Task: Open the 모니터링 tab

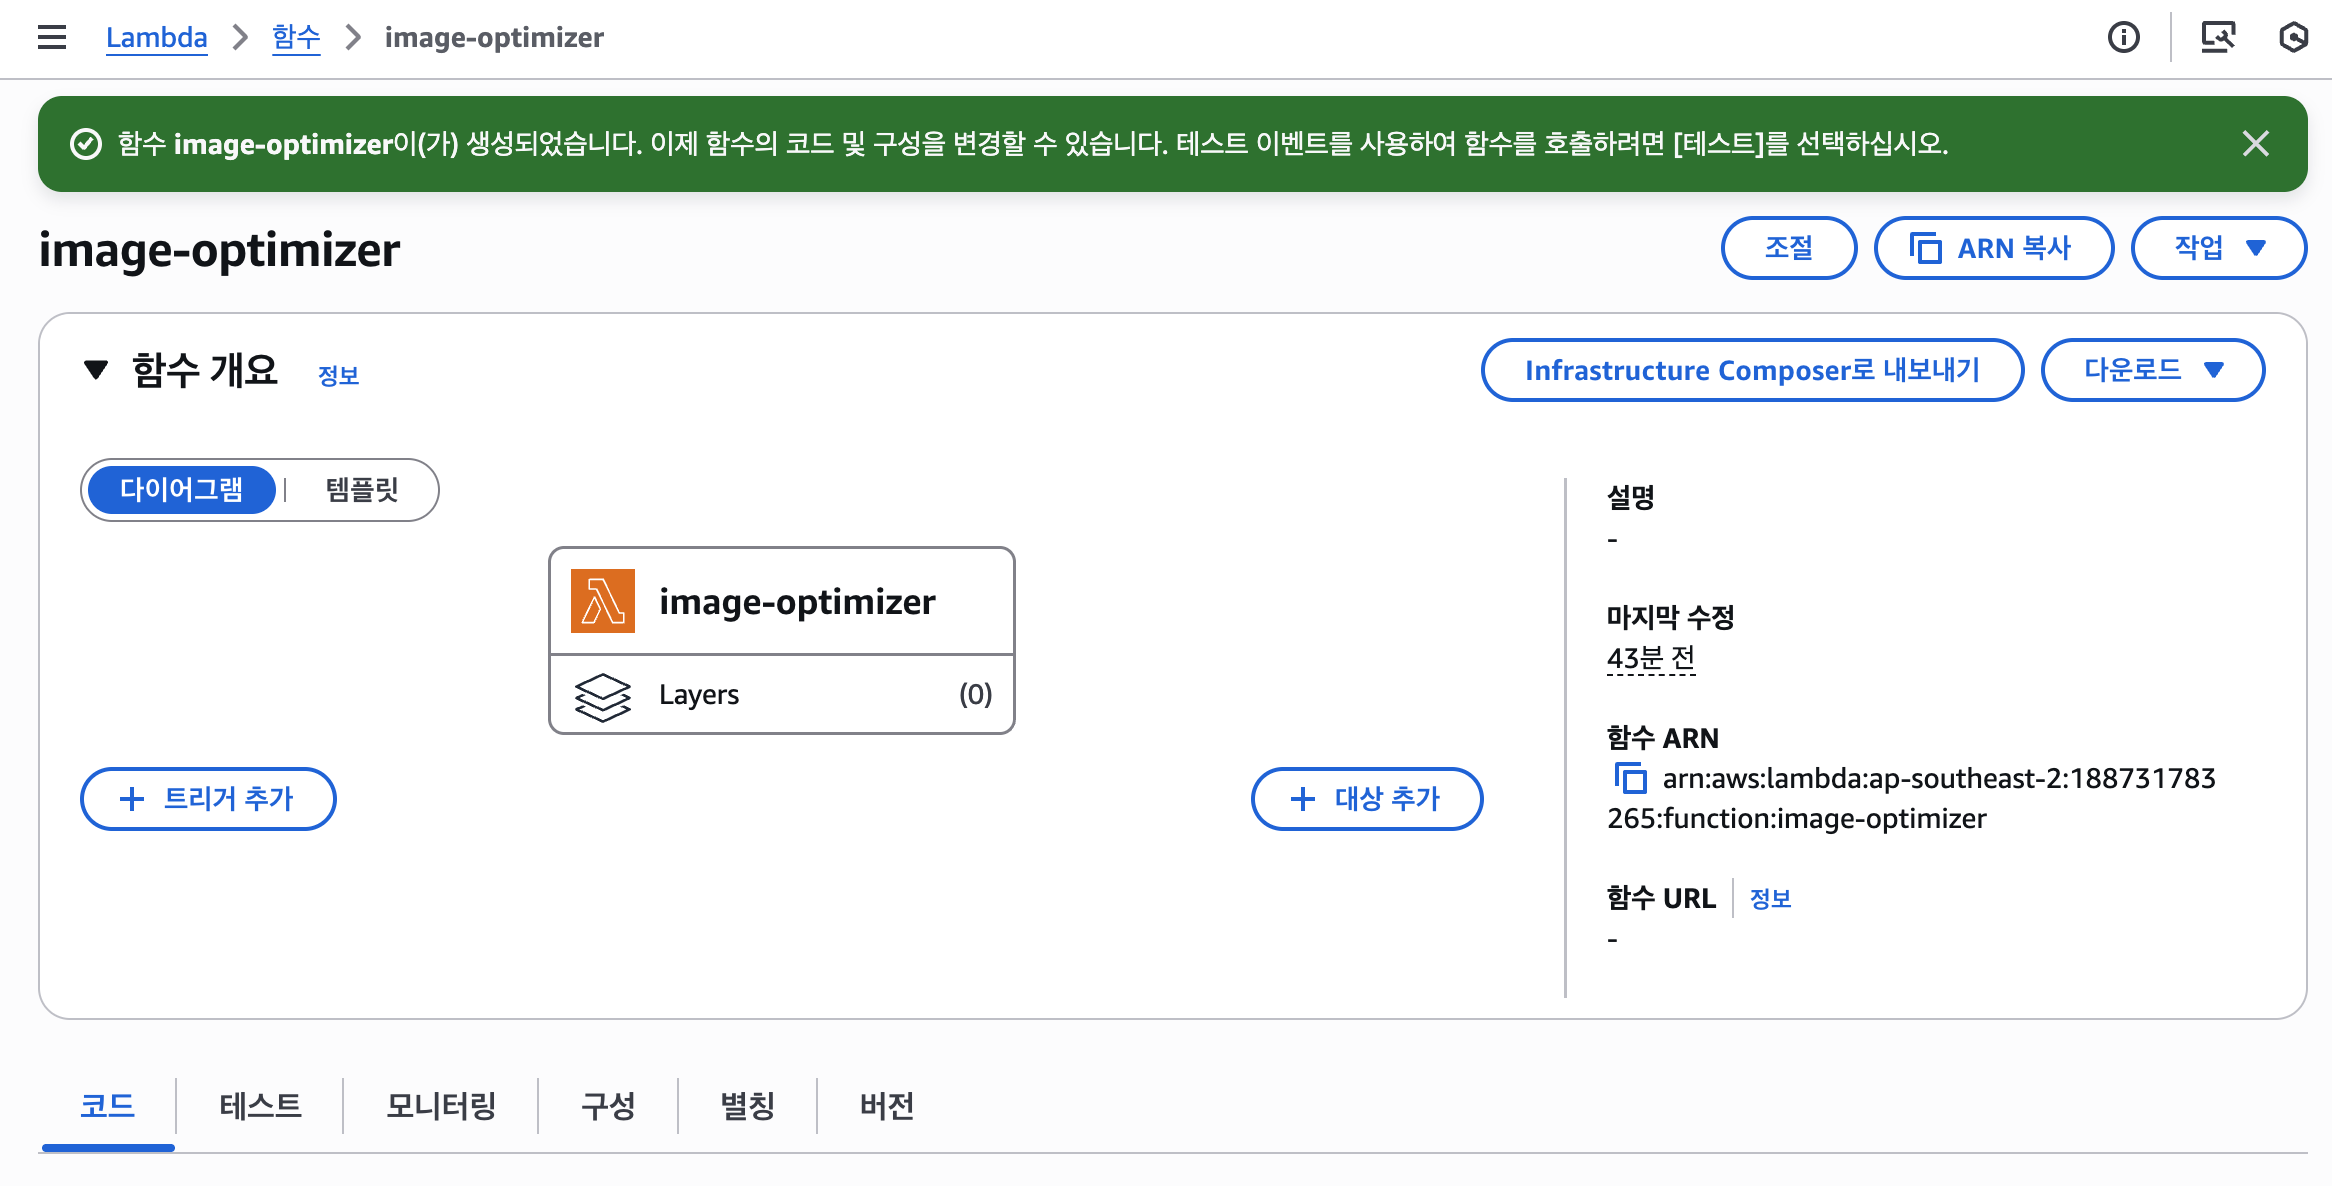Action: 440,1106
